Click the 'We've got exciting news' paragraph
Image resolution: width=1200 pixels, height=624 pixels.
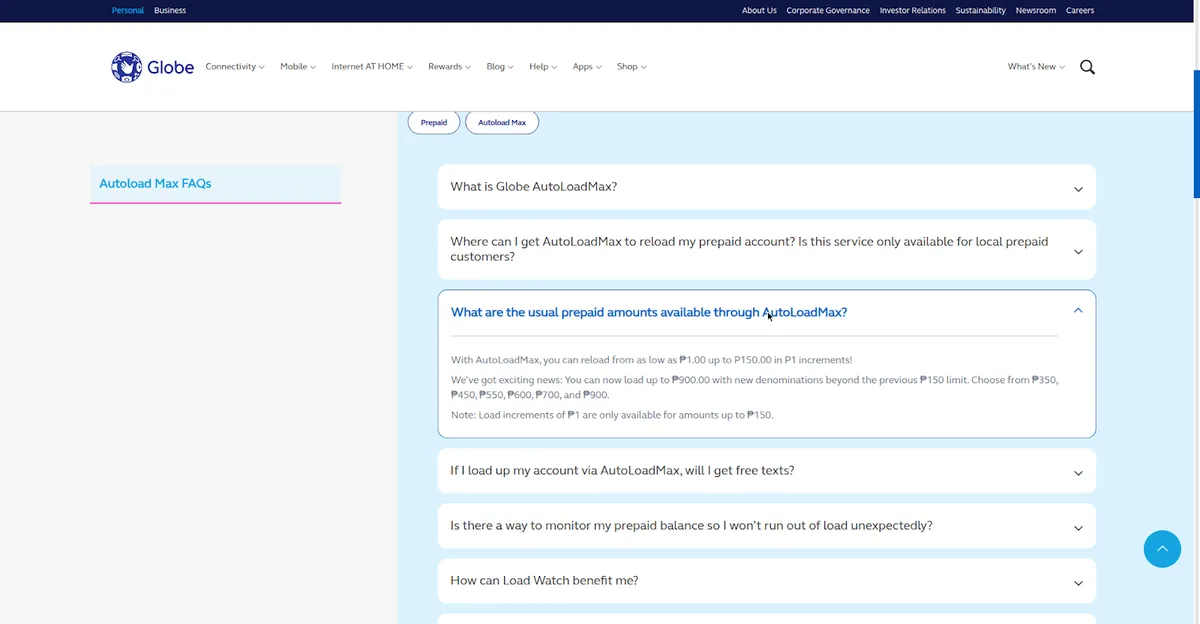pos(754,387)
